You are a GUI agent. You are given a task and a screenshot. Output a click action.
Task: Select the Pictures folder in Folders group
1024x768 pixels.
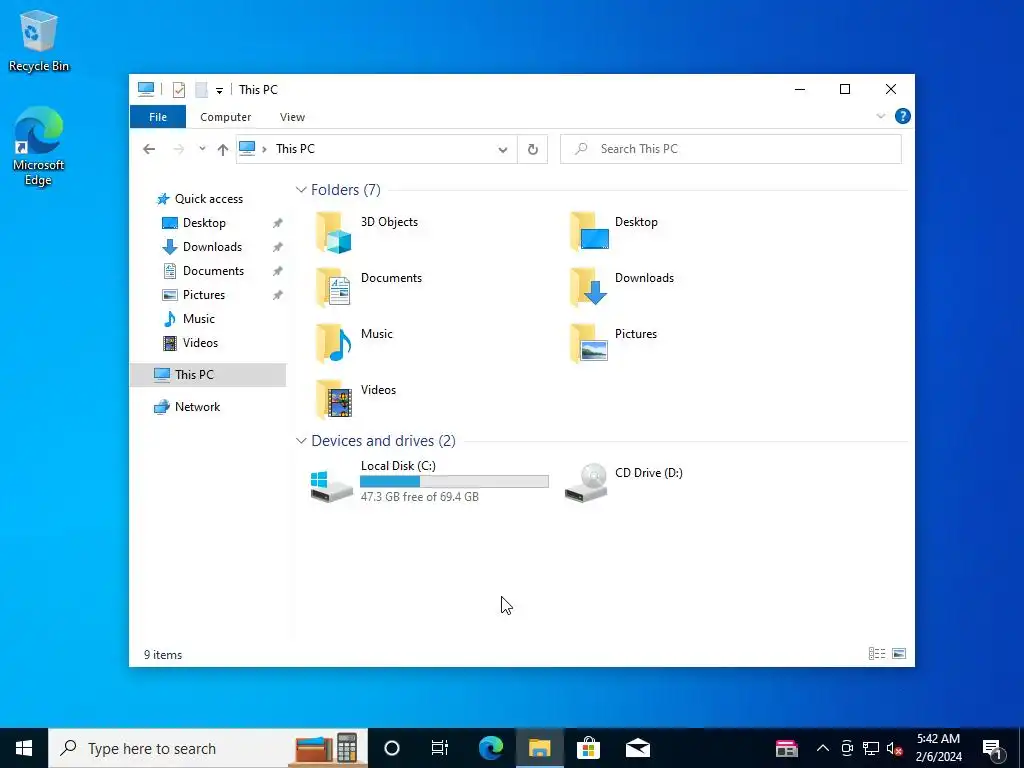613,344
